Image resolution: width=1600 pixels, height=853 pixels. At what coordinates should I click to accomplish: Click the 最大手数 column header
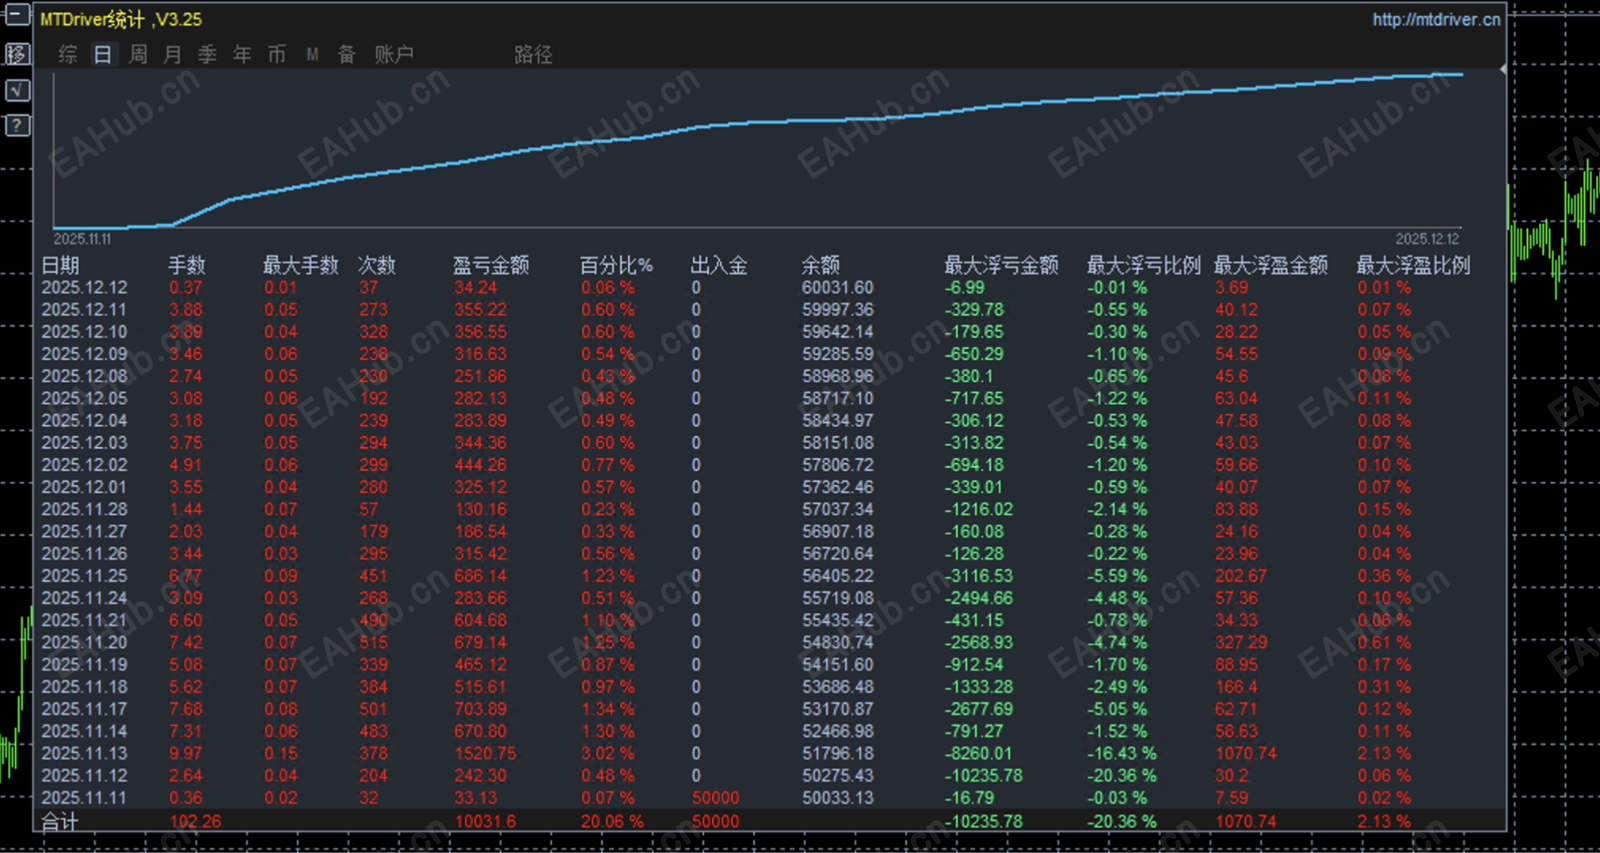pyautogui.click(x=300, y=265)
